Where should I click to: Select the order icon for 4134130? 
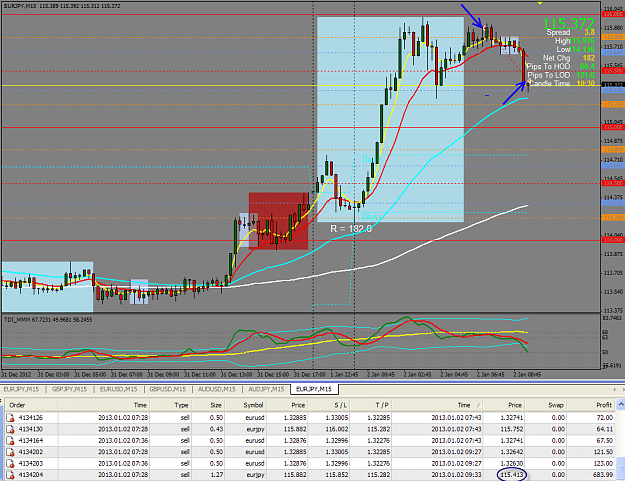(x=10, y=429)
